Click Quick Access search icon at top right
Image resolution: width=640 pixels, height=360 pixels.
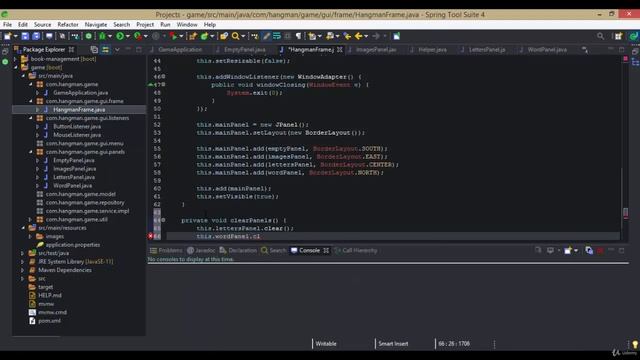tap(600, 36)
